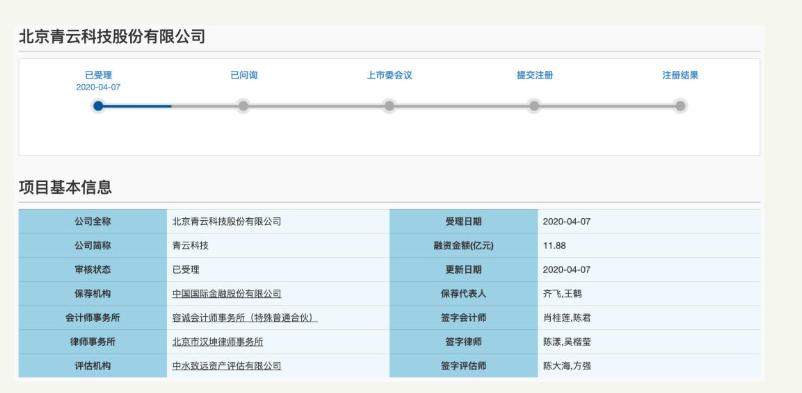The image size is (802, 393).
Task: Select the 上市委会议 stage label
Action: [389, 75]
